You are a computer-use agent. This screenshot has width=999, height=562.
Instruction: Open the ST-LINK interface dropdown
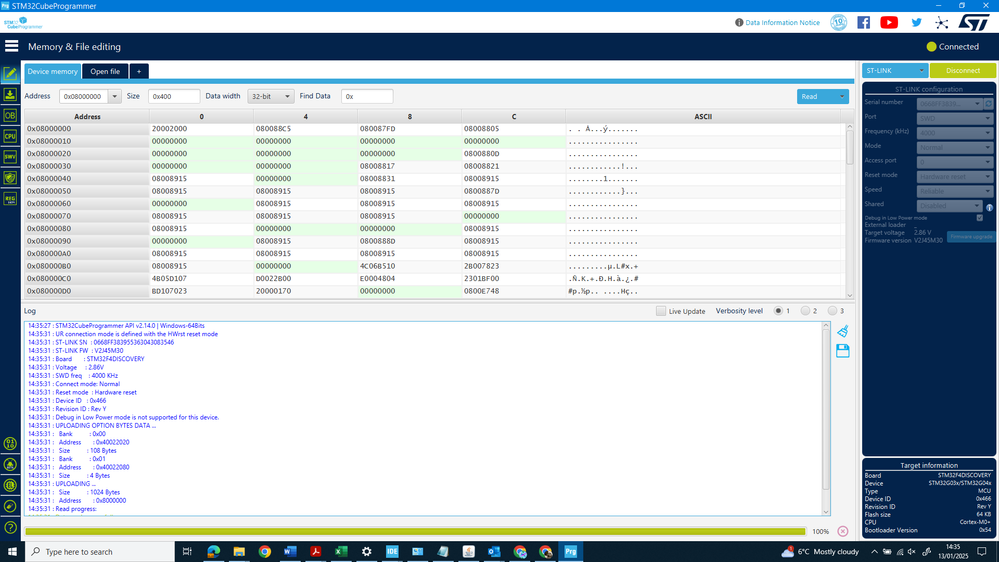click(895, 71)
